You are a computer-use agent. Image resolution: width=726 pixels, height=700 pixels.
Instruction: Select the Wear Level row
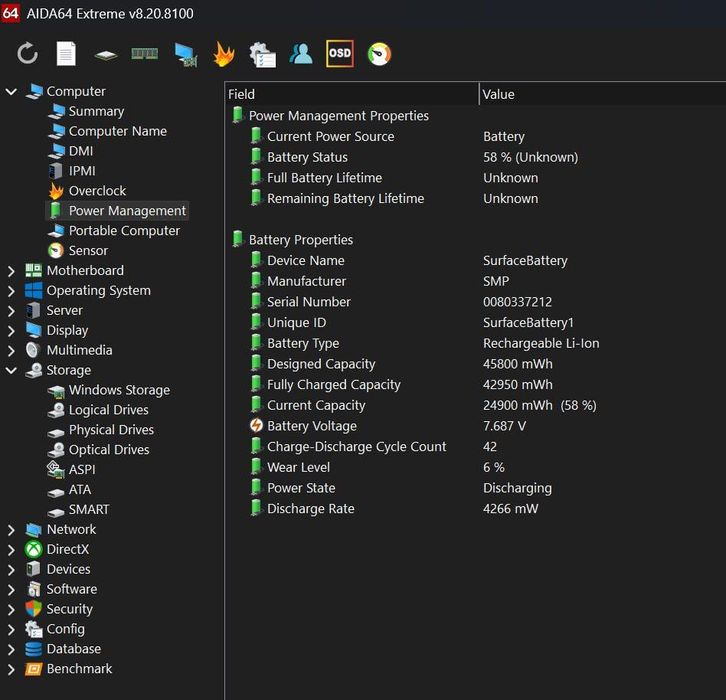(x=300, y=468)
